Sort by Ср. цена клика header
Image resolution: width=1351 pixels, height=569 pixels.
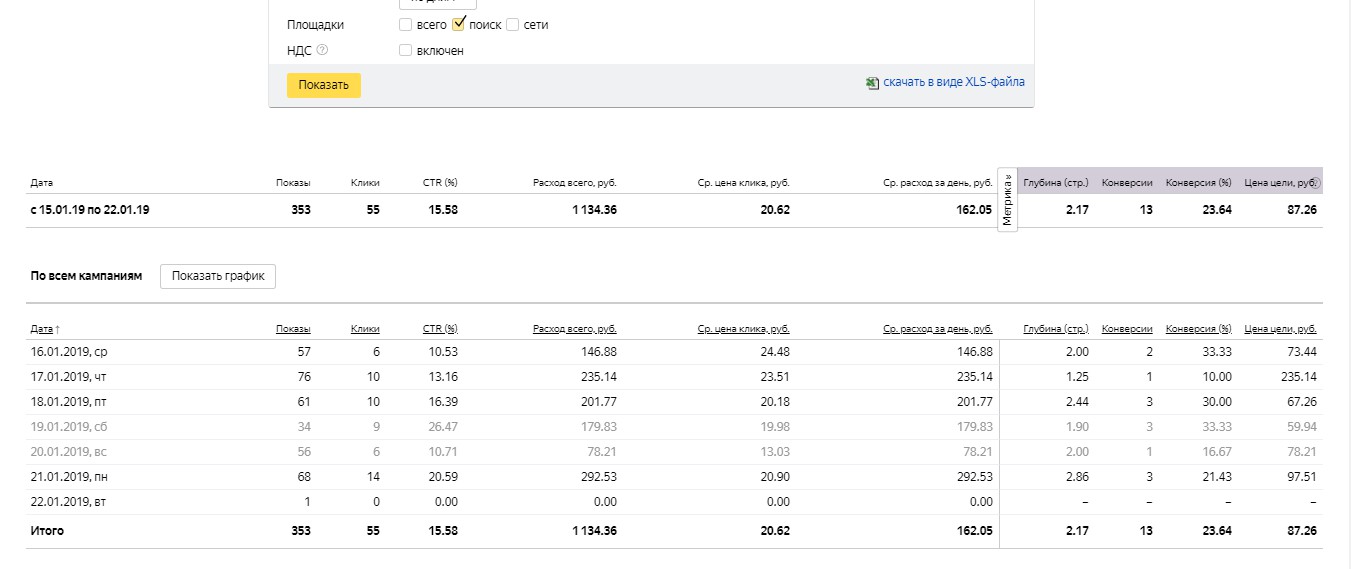click(x=744, y=329)
